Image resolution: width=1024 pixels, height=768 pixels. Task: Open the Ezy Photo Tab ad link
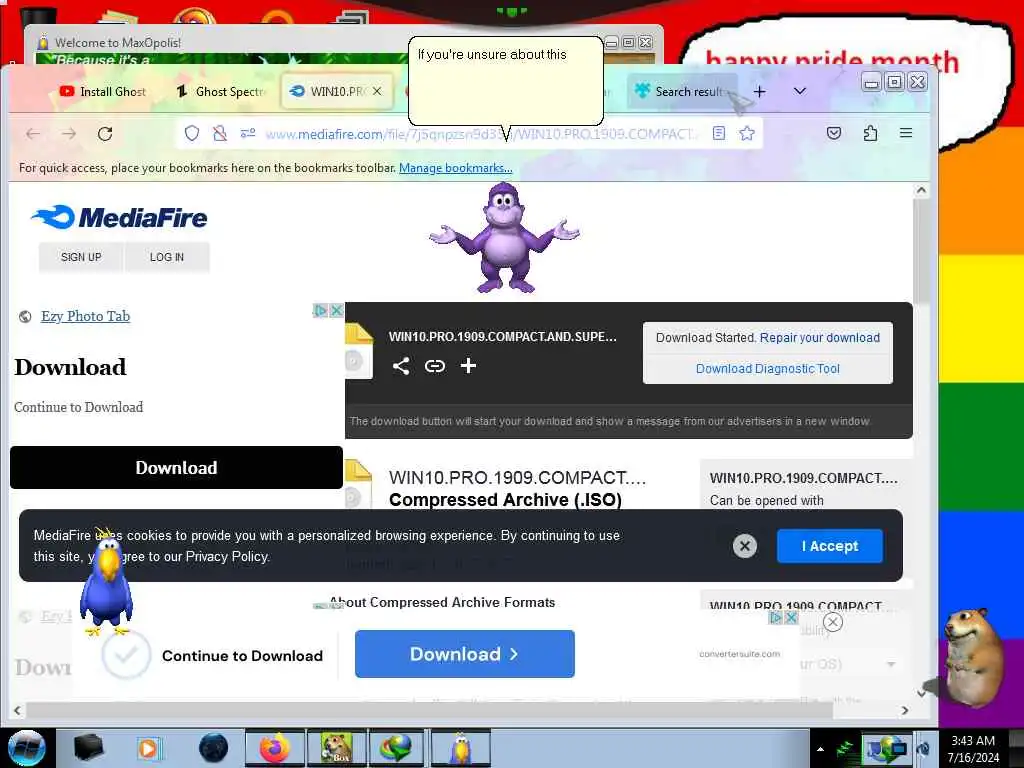(86, 316)
